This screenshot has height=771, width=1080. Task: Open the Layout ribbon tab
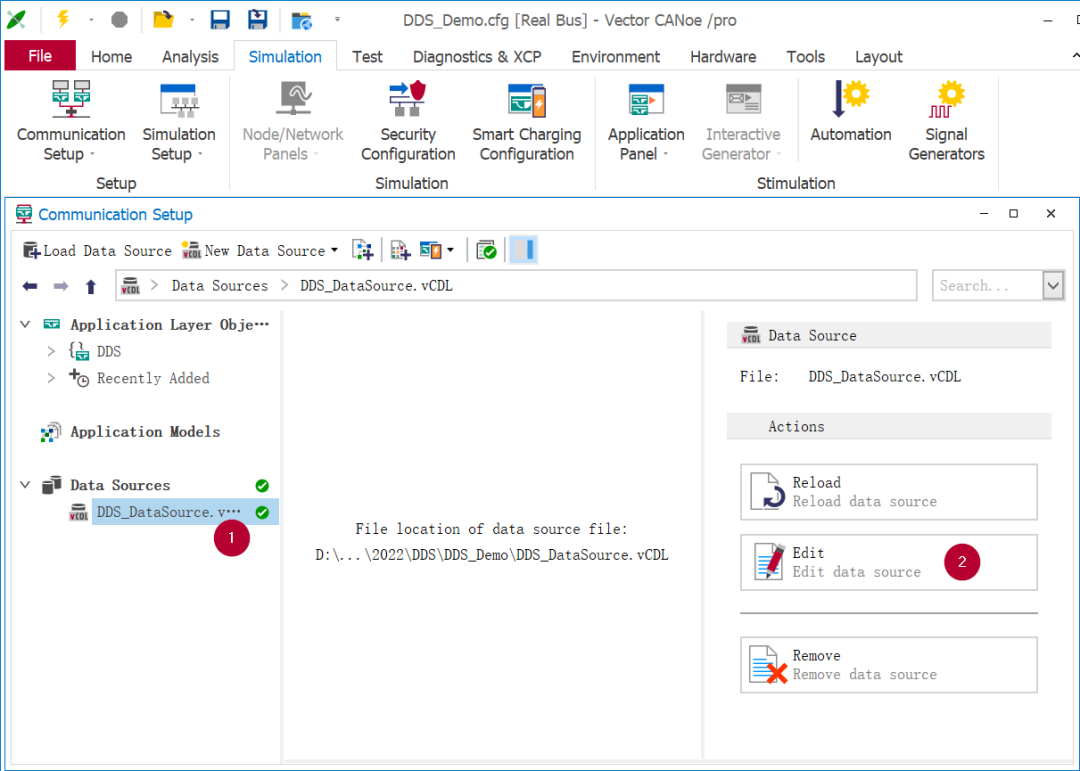coord(878,56)
